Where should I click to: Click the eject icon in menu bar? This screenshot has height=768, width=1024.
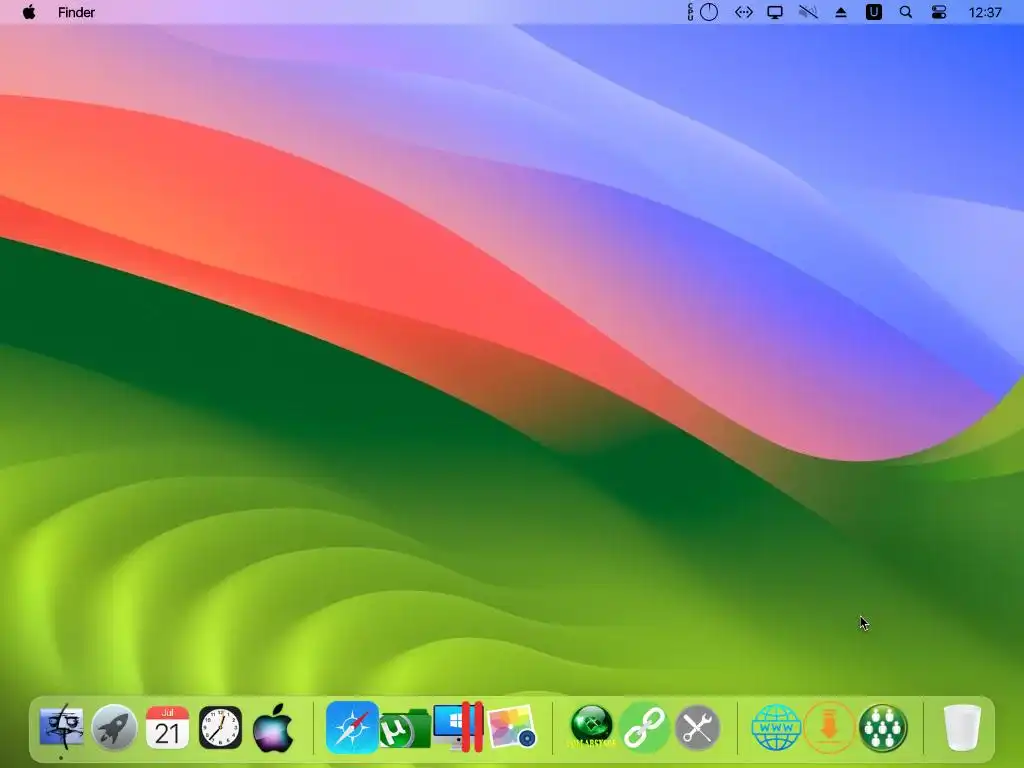[x=841, y=12]
